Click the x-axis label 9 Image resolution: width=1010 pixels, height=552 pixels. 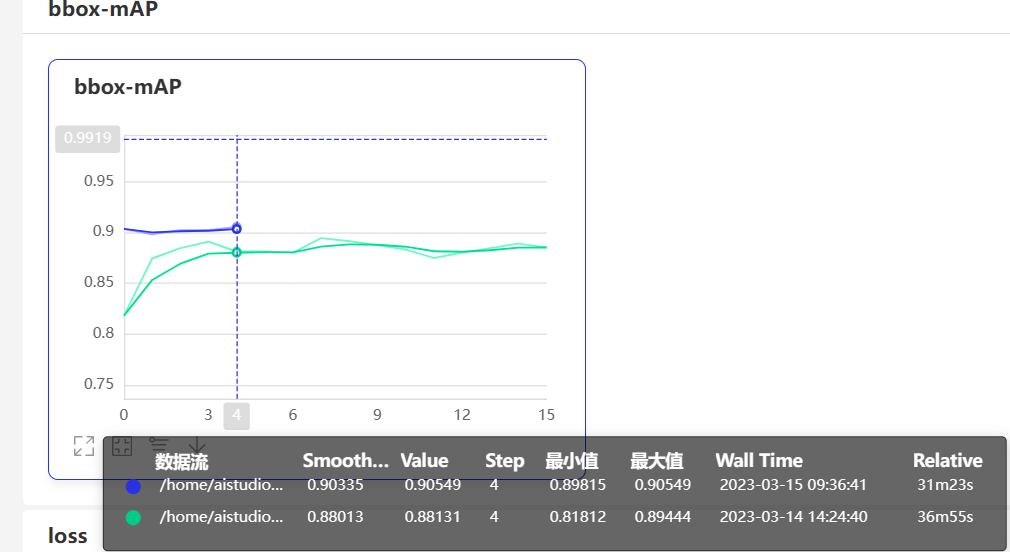click(x=377, y=415)
